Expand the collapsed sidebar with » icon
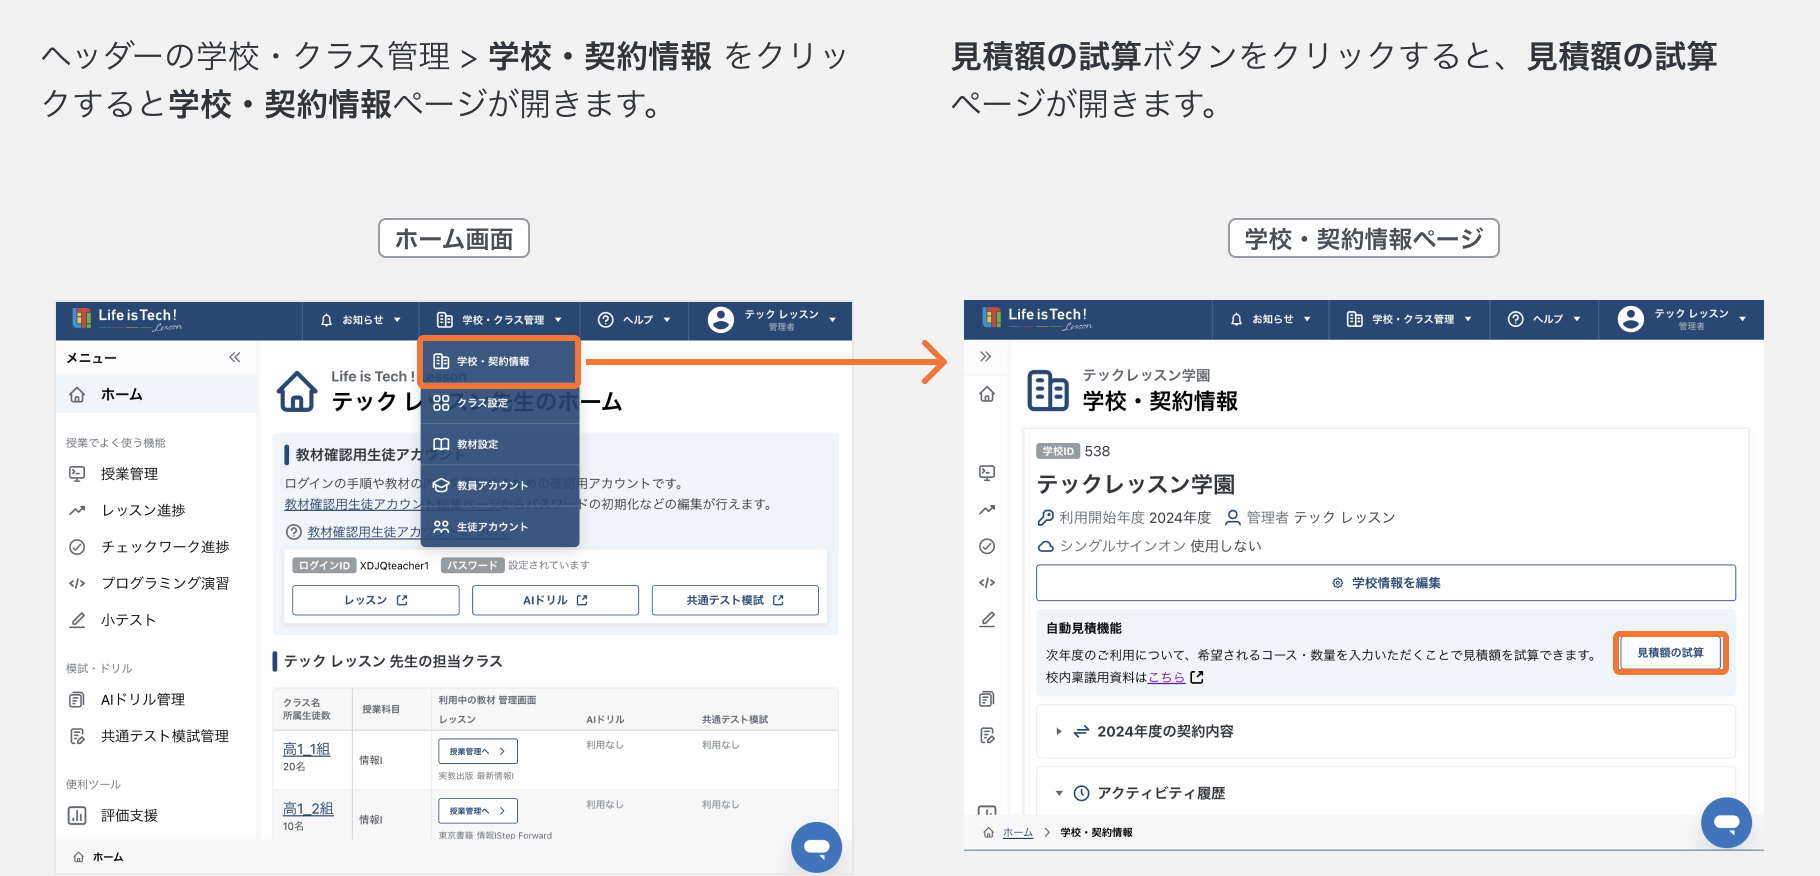Screen dimensions: 1820x876 [986, 356]
